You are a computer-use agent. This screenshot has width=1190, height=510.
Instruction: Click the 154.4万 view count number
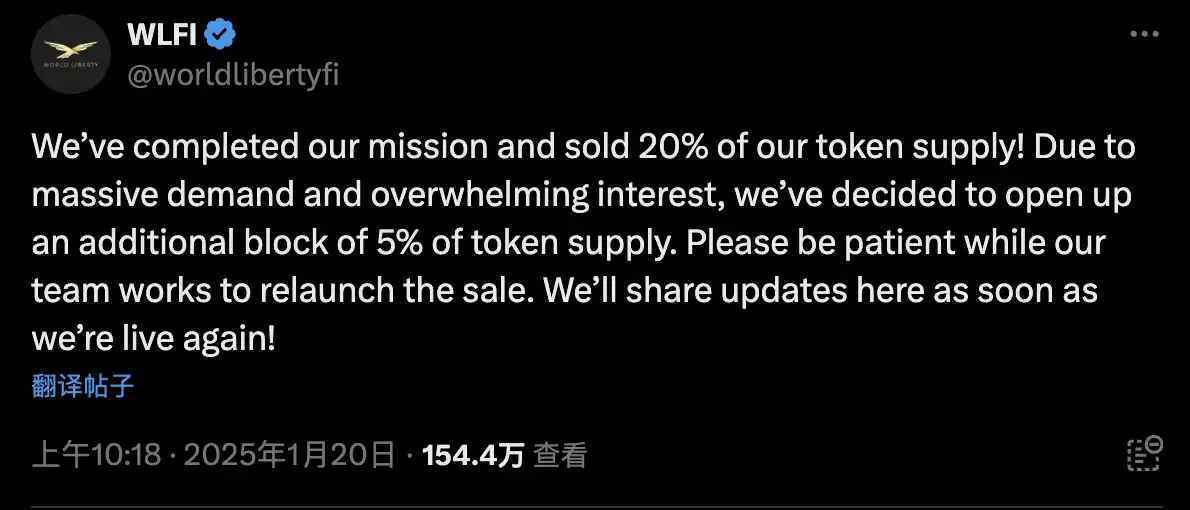[473, 456]
